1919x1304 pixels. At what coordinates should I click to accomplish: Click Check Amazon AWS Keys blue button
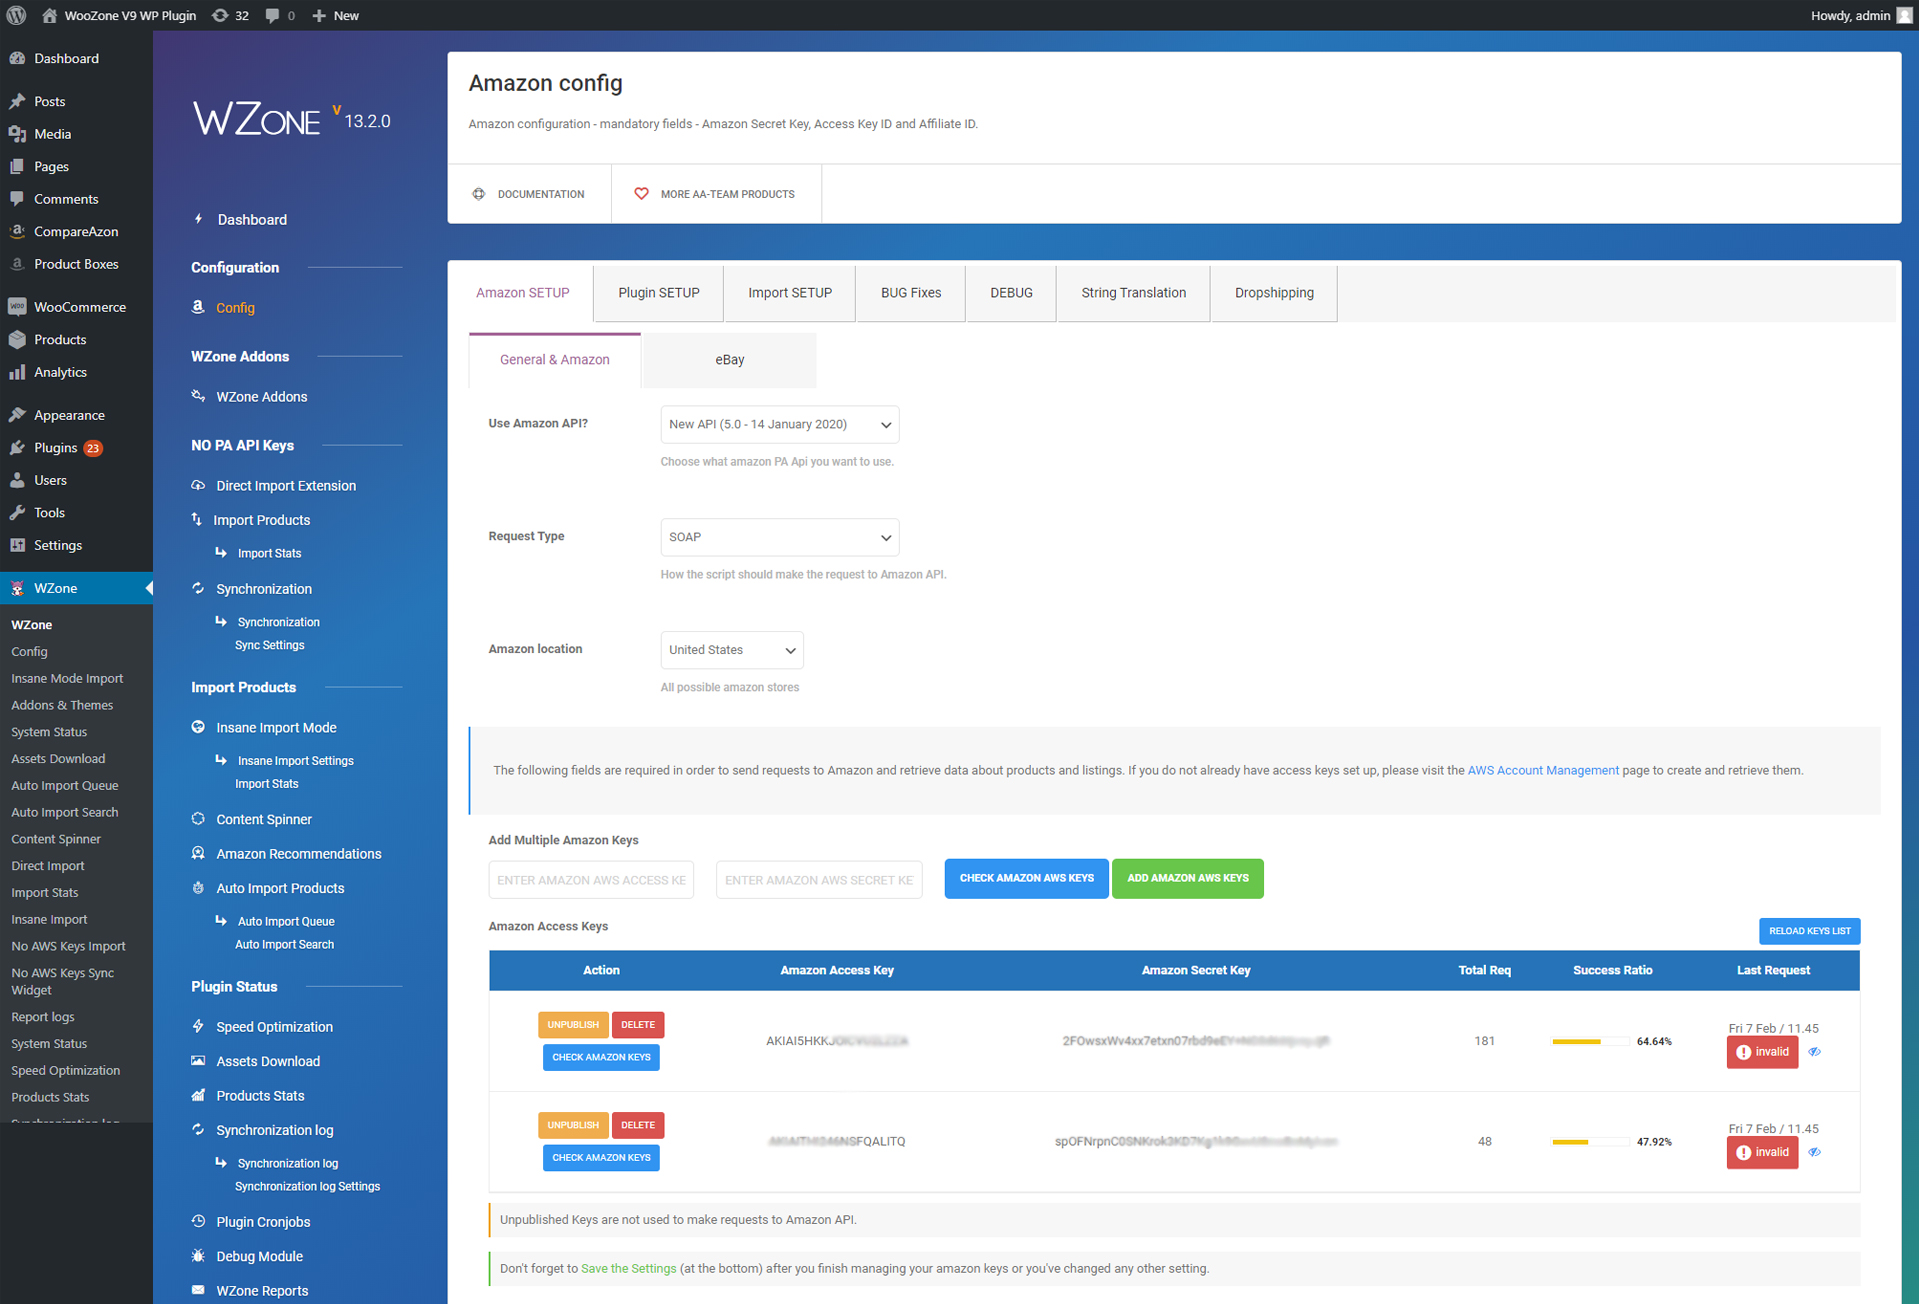(x=1026, y=878)
